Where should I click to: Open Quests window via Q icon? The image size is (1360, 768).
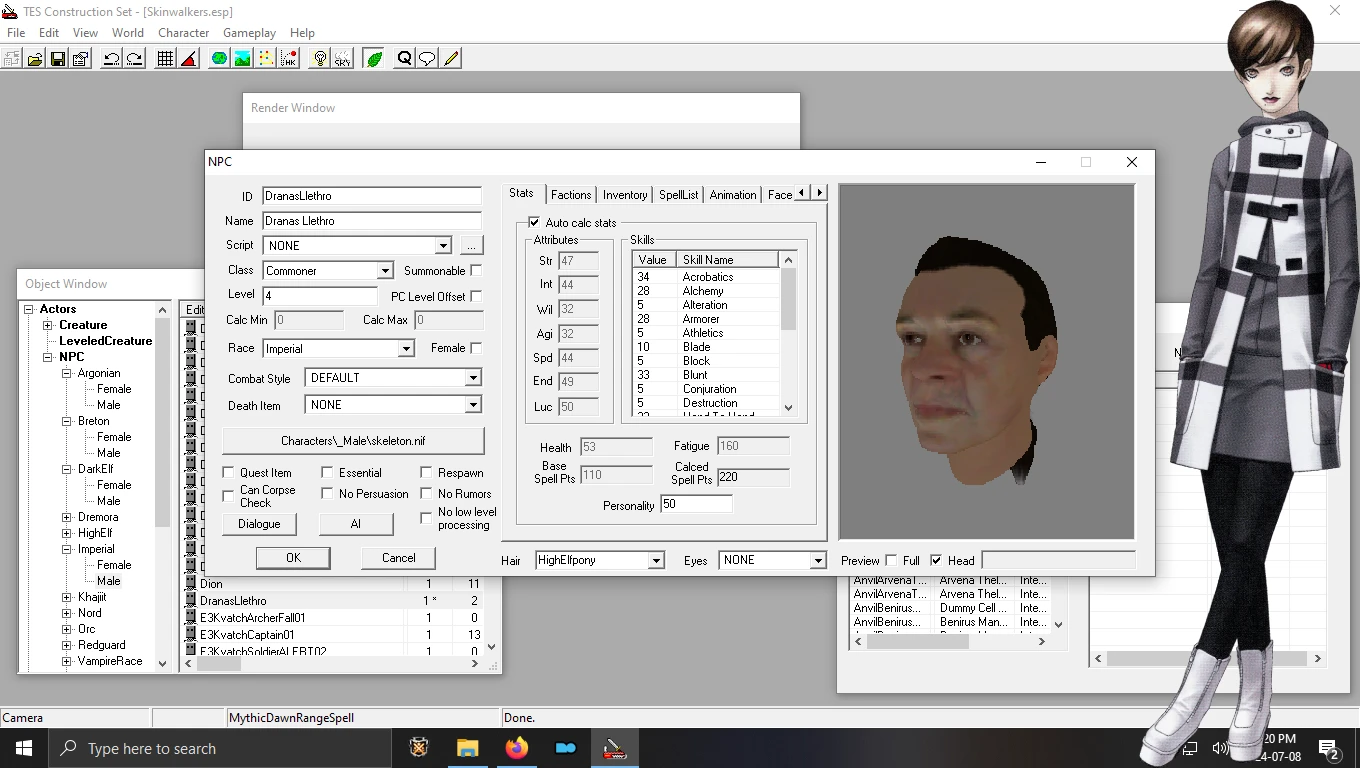(x=404, y=59)
